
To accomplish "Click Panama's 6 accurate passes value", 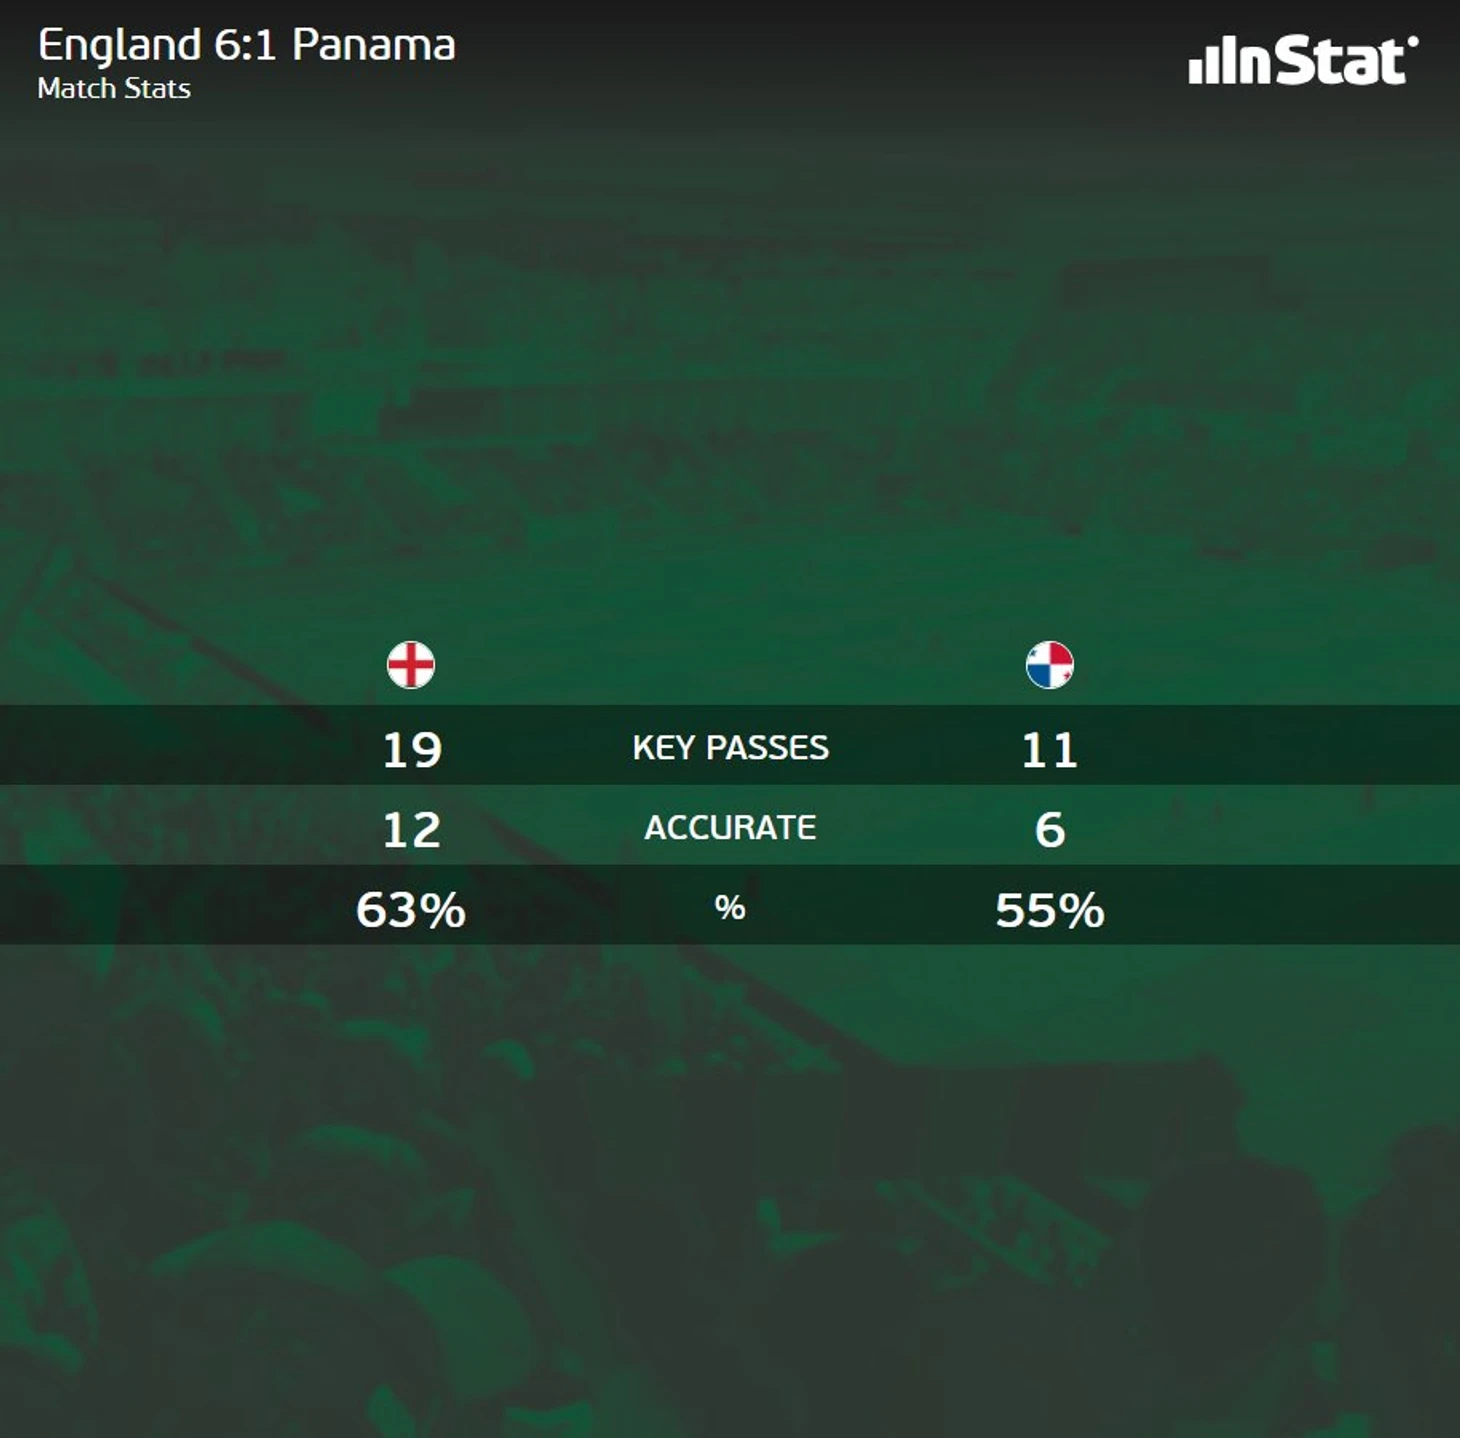I will coord(1050,830).
